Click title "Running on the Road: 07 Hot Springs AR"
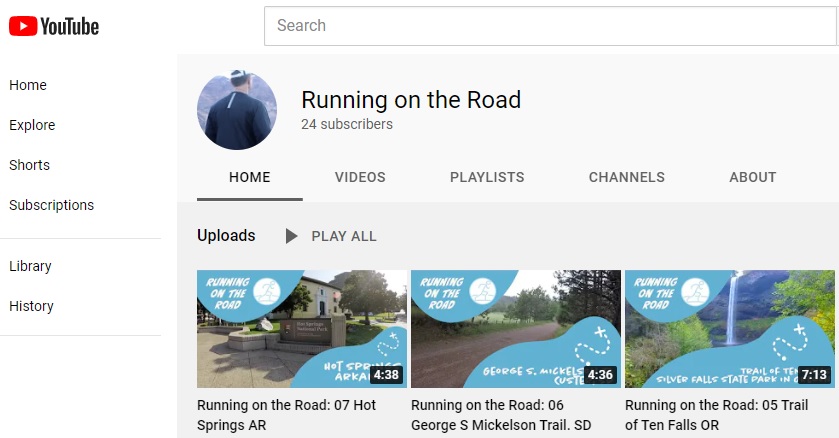 point(287,415)
